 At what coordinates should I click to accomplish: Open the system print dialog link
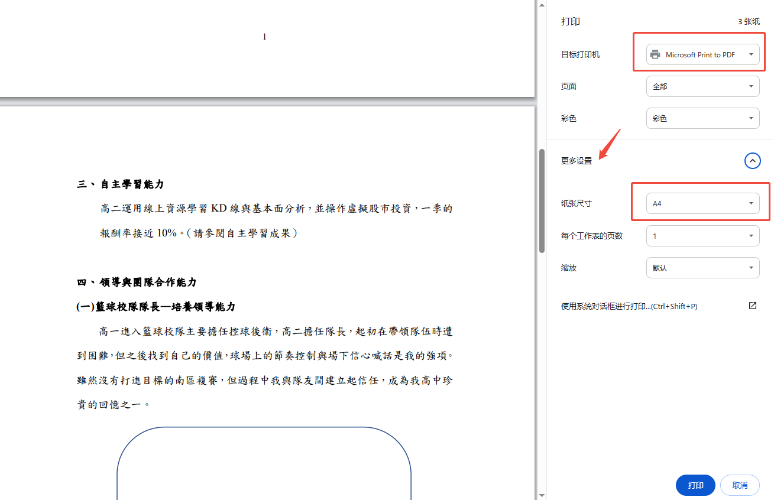tap(629, 306)
